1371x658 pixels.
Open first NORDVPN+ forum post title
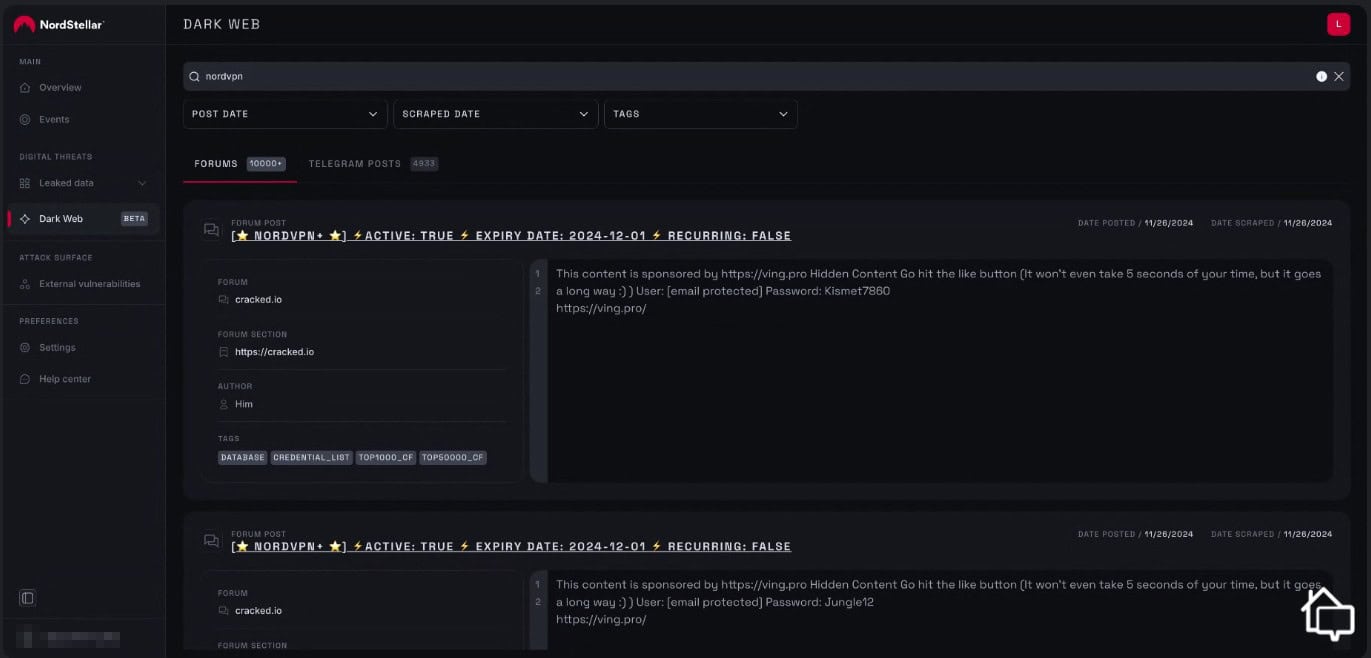pyautogui.click(x=511, y=236)
